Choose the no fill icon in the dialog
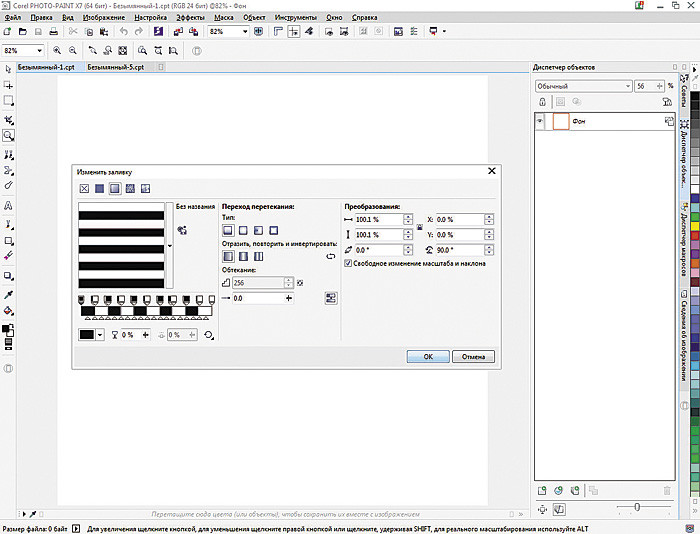 tap(85, 188)
